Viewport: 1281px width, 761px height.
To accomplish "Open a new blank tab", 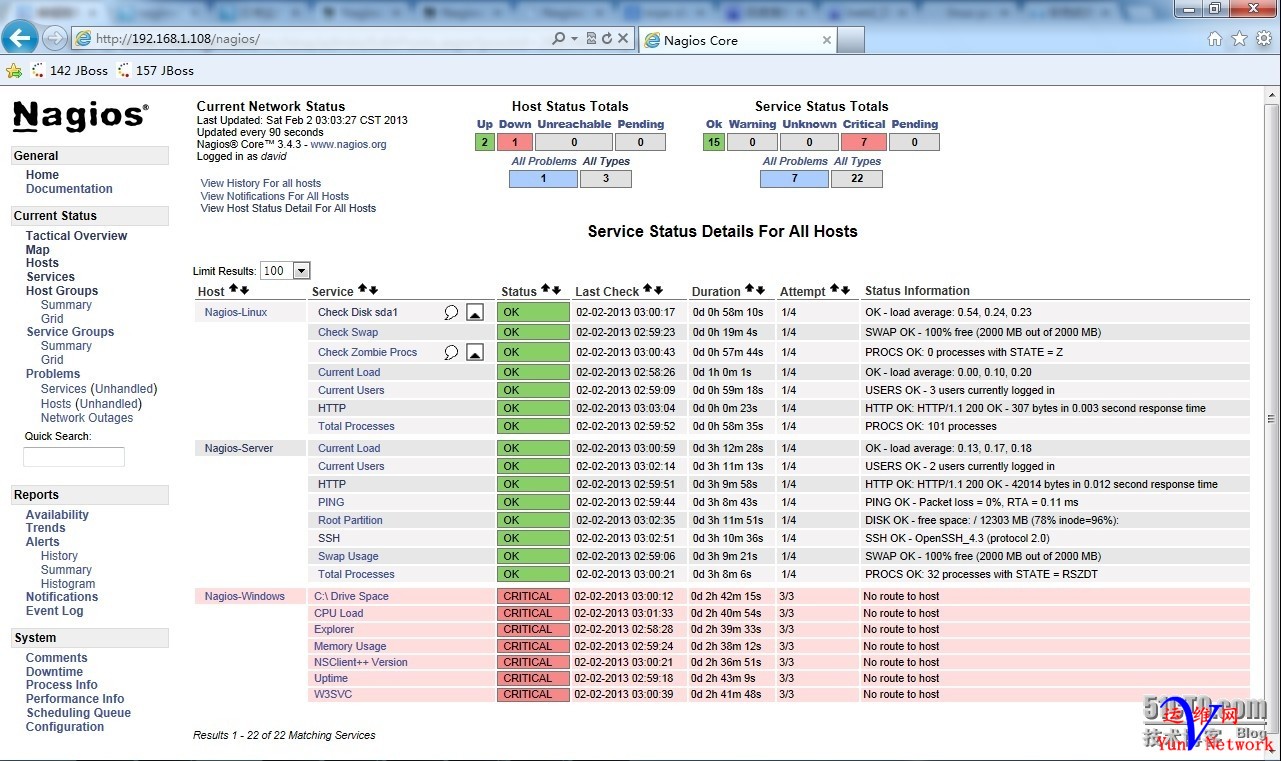I will 850,40.
